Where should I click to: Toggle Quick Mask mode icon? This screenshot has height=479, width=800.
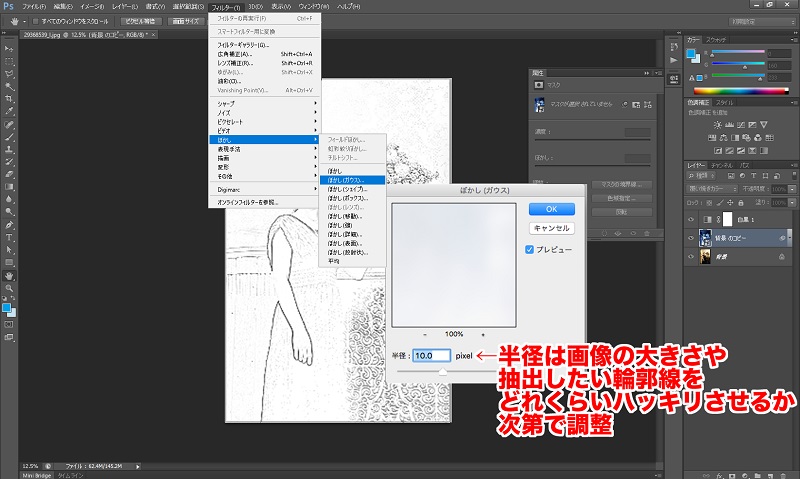(9, 324)
